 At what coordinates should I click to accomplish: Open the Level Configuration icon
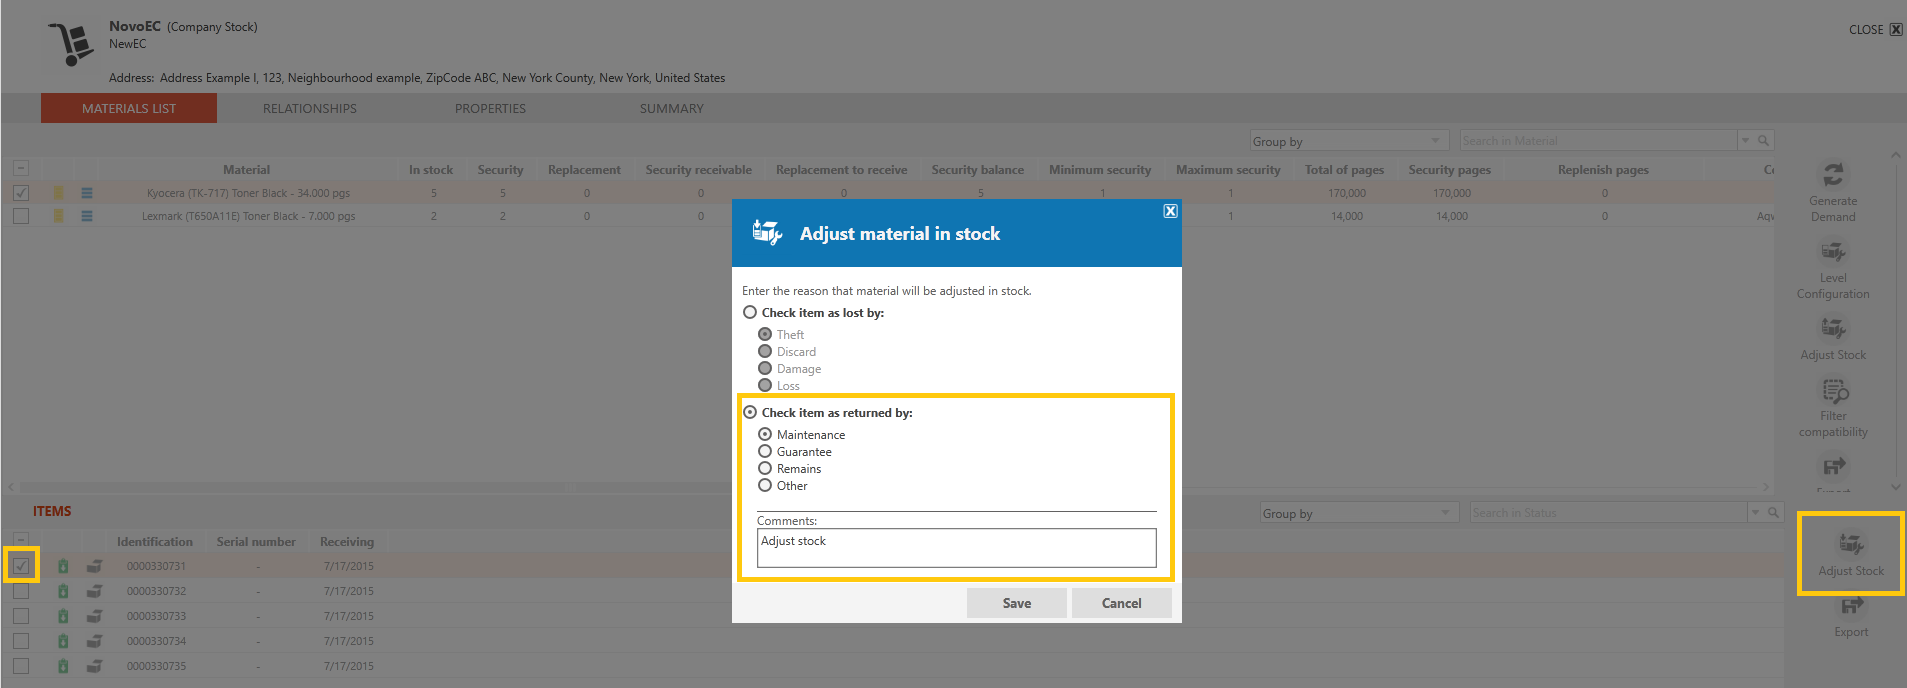(x=1833, y=252)
